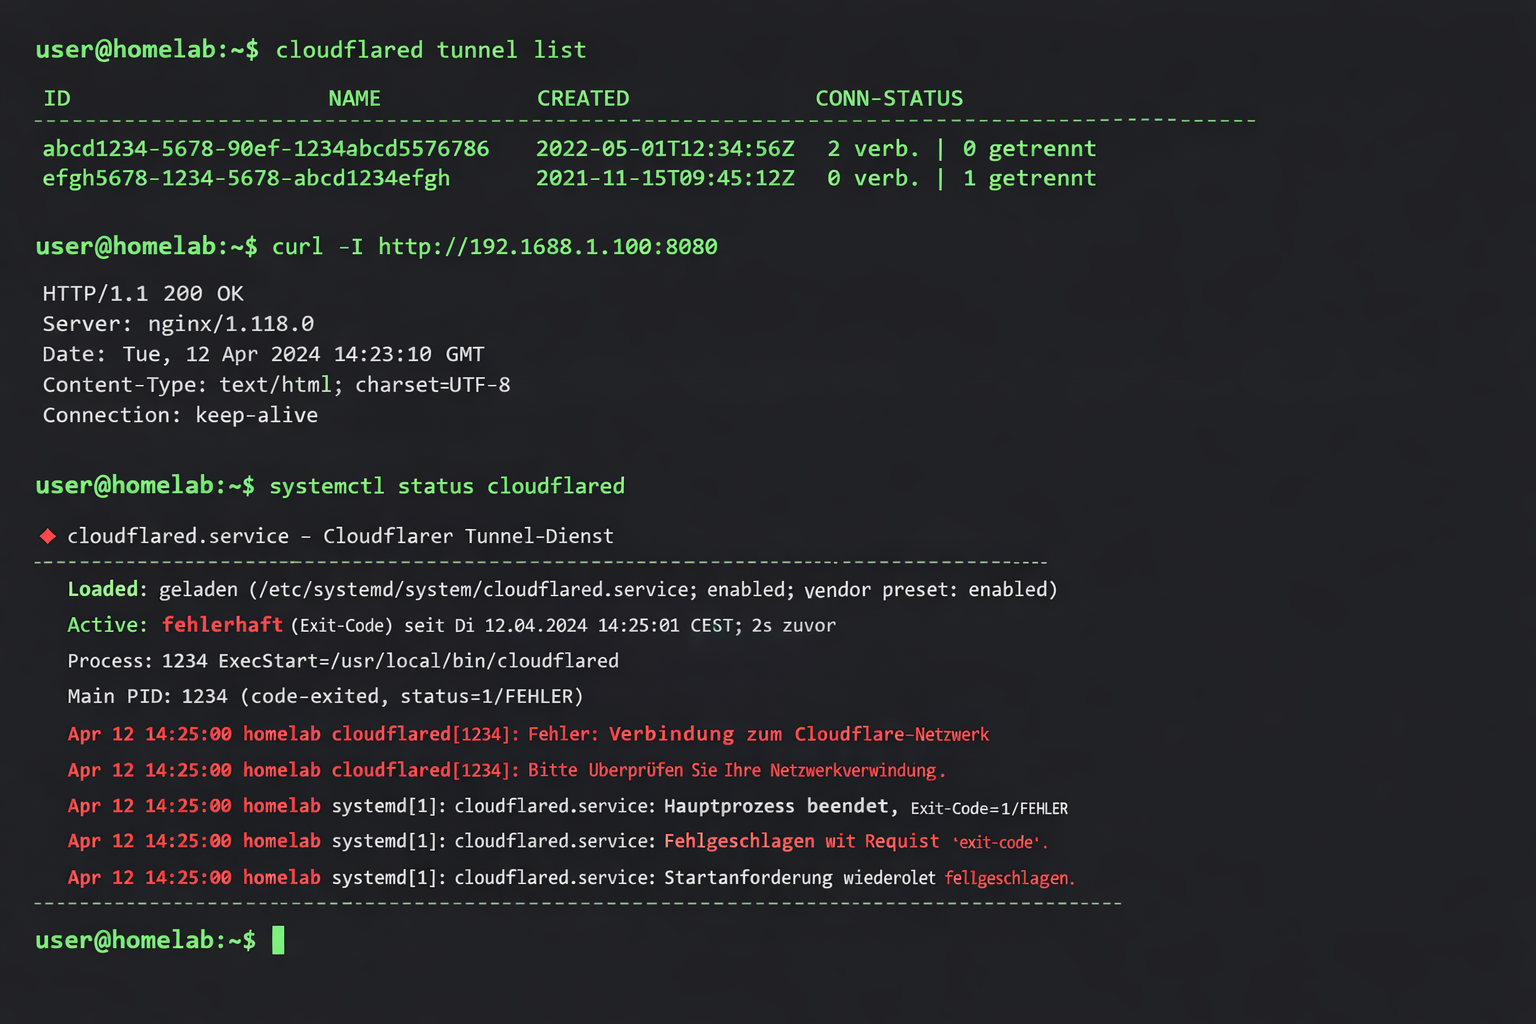
Task: Click the 'Main PID: 1234' line
Action: tap(325, 696)
